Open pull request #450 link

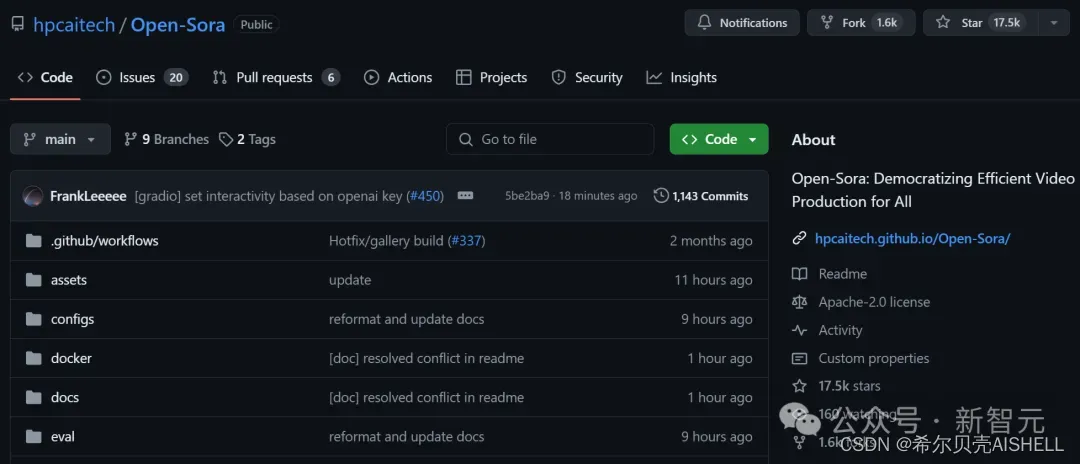pos(425,196)
